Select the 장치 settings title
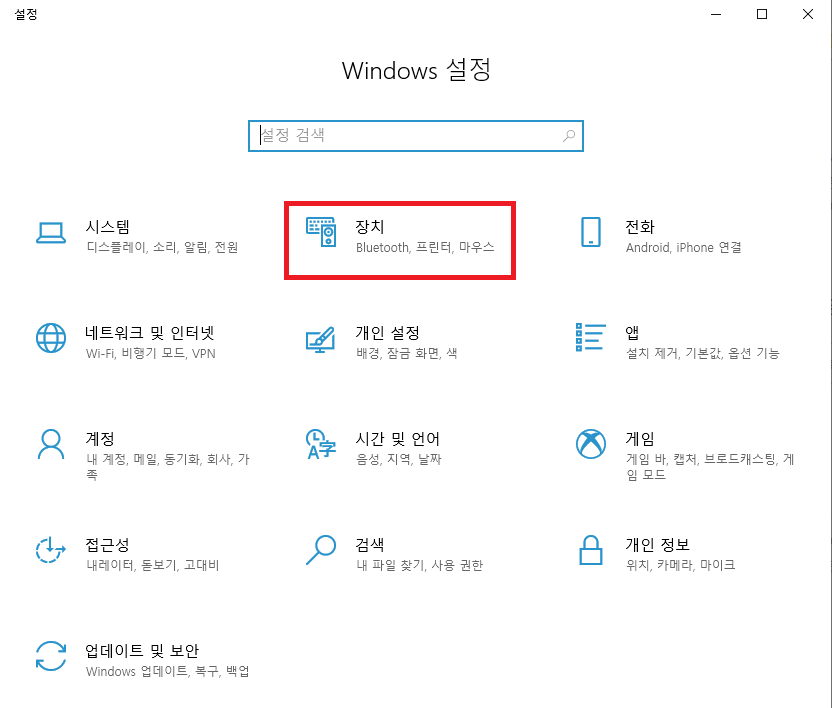This screenshot has height=708, width=832. 369,227
